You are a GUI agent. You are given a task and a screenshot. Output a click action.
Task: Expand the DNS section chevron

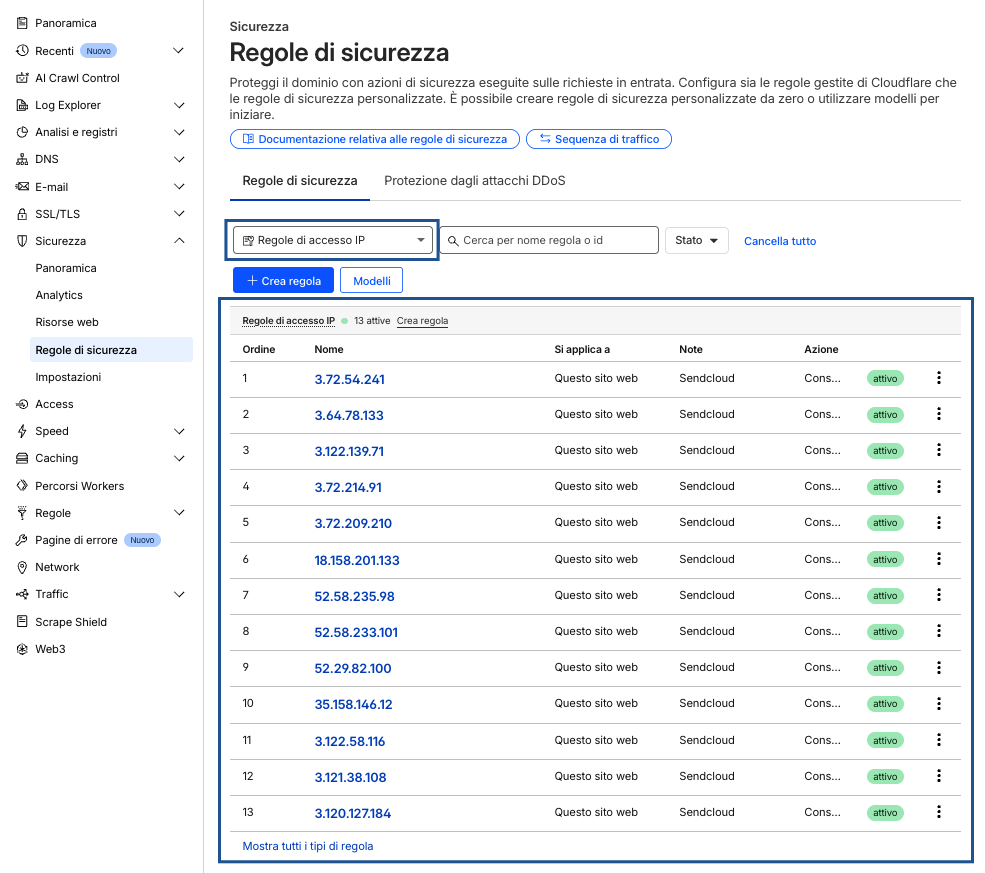pyautogui.click(x=178, y=159)
